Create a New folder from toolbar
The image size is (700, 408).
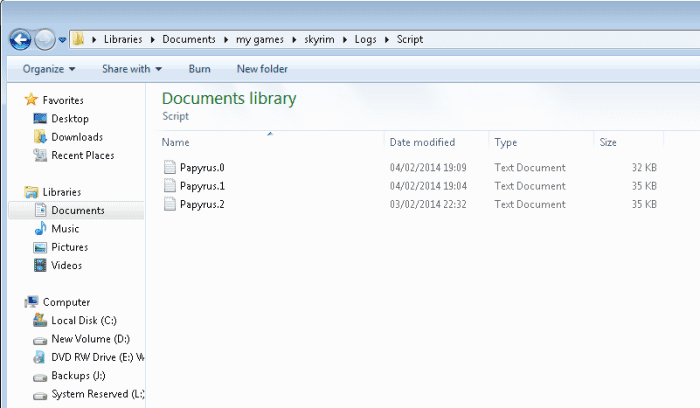click(x=262, y=69)
